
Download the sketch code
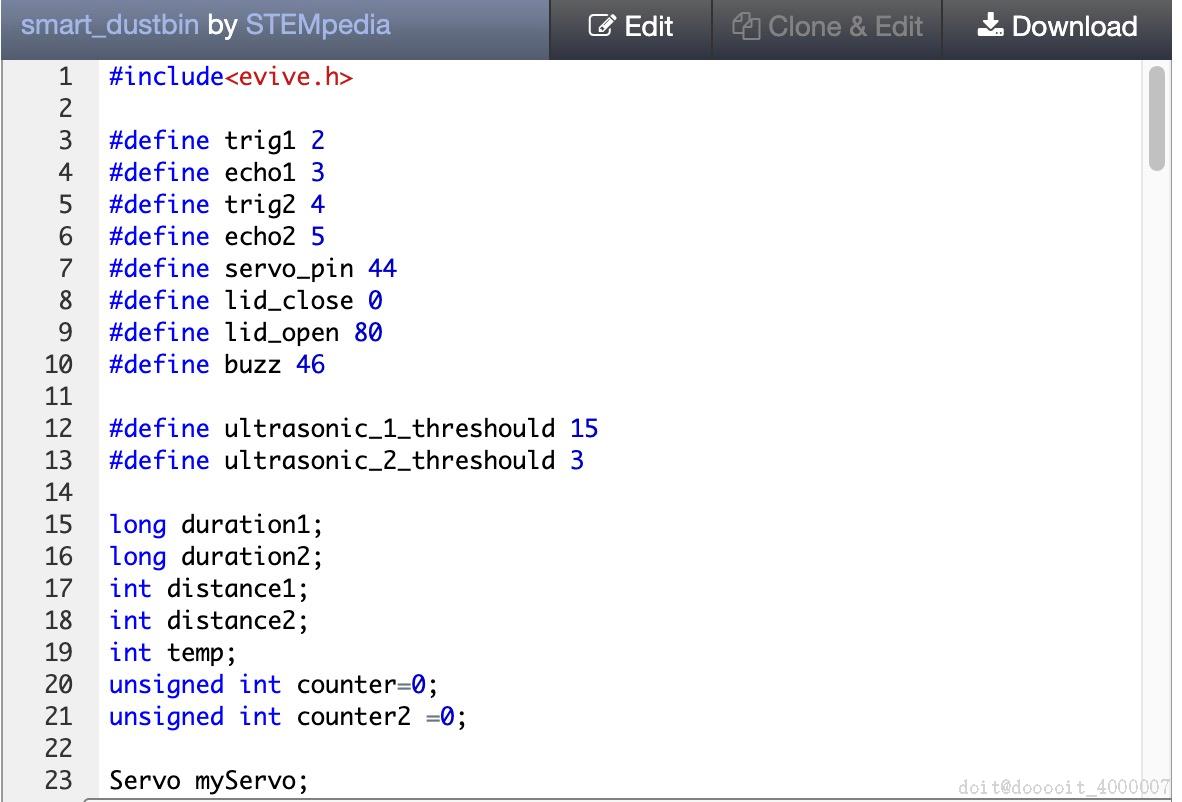coord(1057,26)
